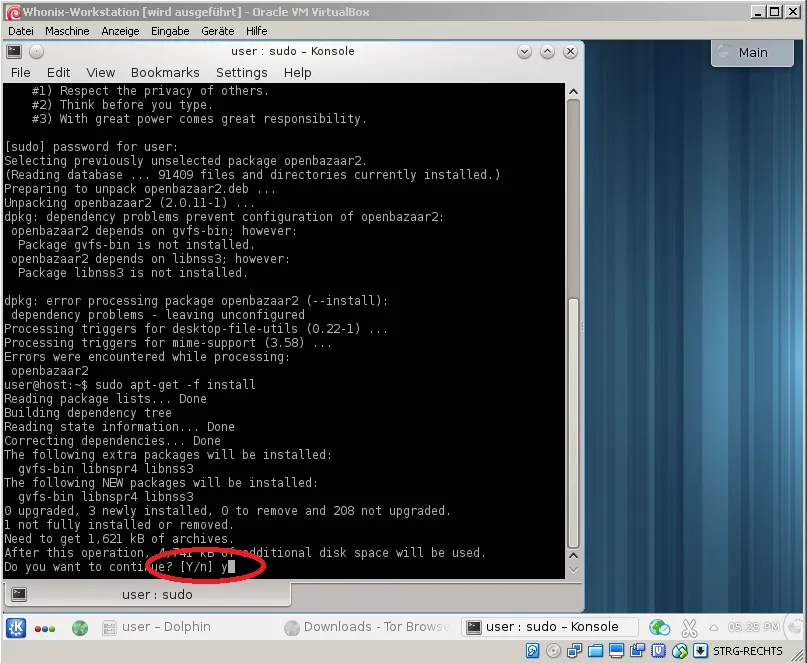Switch to user – Dolphin task
807x663 pixels.
(x=157, y=627)
